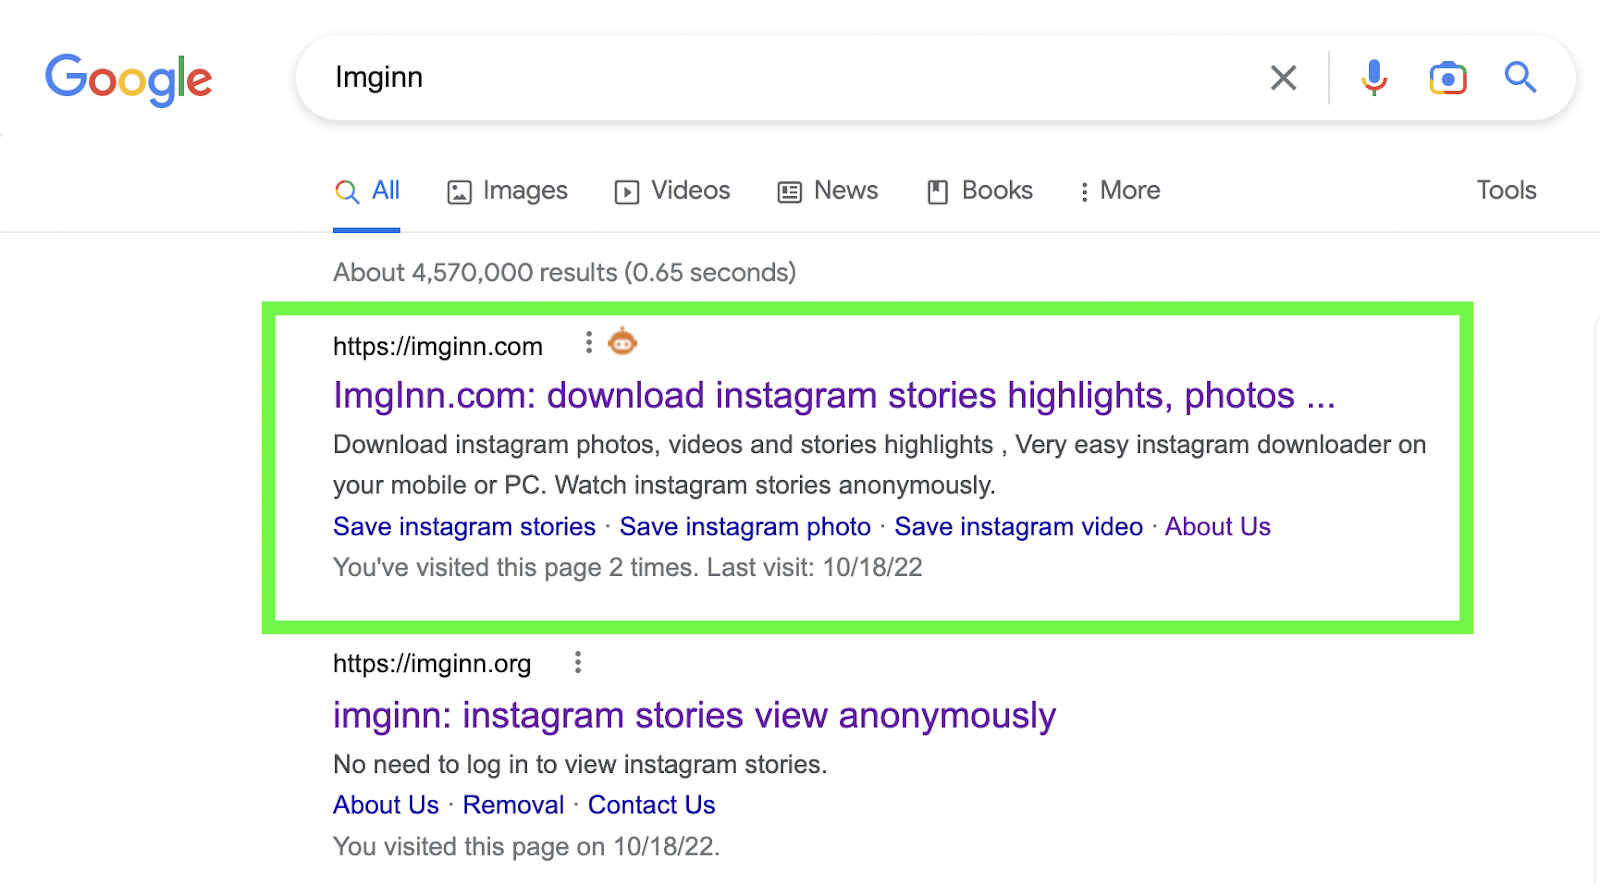The width and height of the screenshot is (1600, 884).
Task: Switch to the News tab
Action: 828,190
